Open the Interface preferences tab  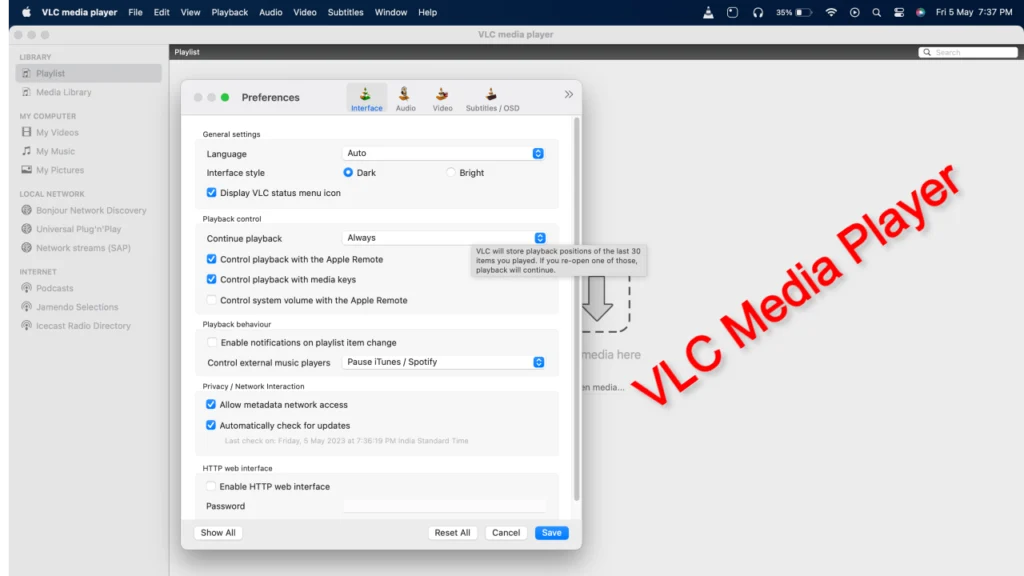click(x=366, y=99)
